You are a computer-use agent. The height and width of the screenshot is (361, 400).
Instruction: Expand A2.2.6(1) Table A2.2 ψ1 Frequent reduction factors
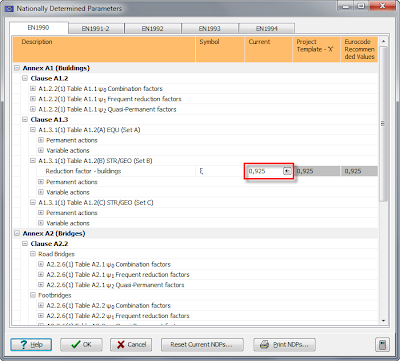[x=41, y=316]
